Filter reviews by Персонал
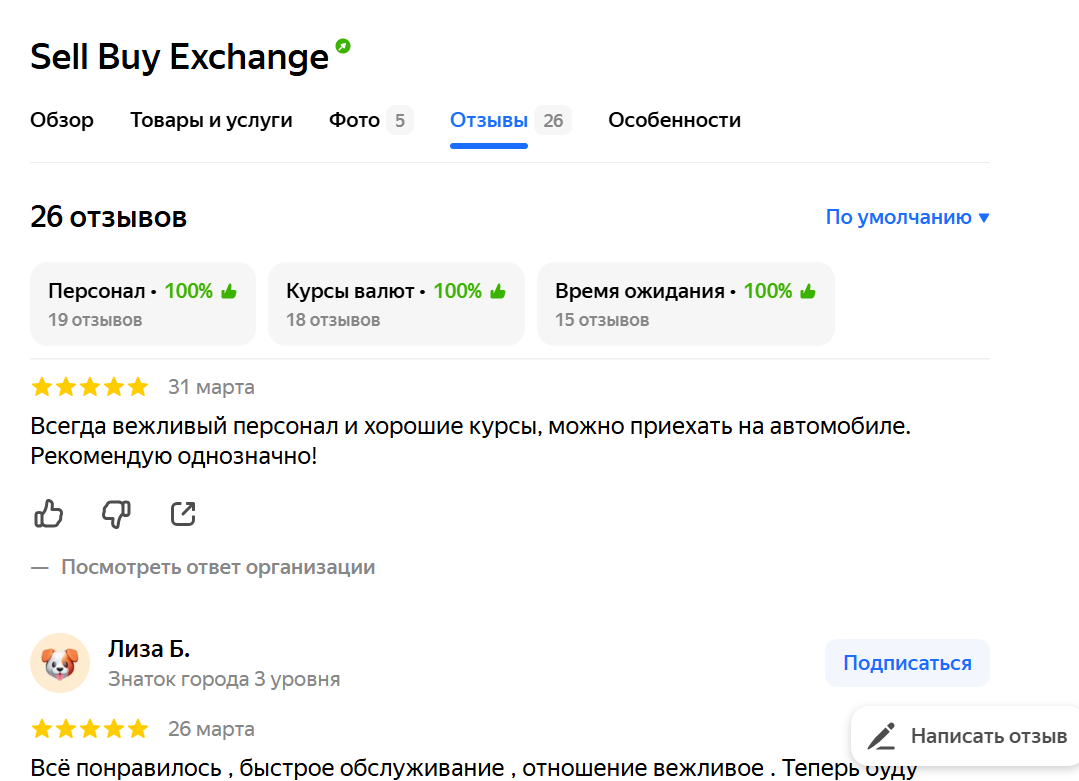 (x=143, y=303)
